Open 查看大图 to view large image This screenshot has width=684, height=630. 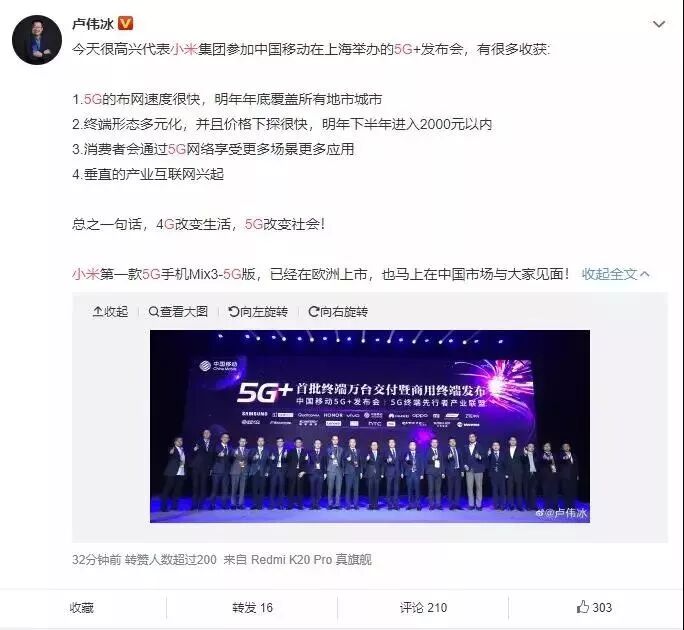click(x=178, y=312)
